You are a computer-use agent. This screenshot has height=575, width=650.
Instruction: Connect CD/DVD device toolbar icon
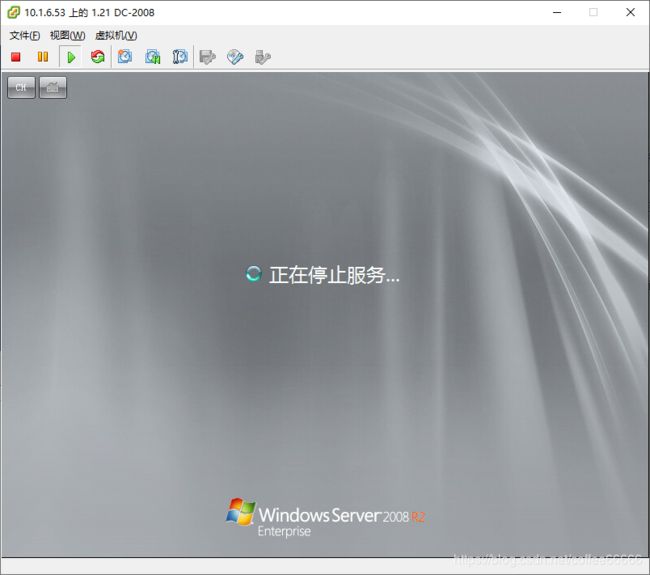(235, 57)
